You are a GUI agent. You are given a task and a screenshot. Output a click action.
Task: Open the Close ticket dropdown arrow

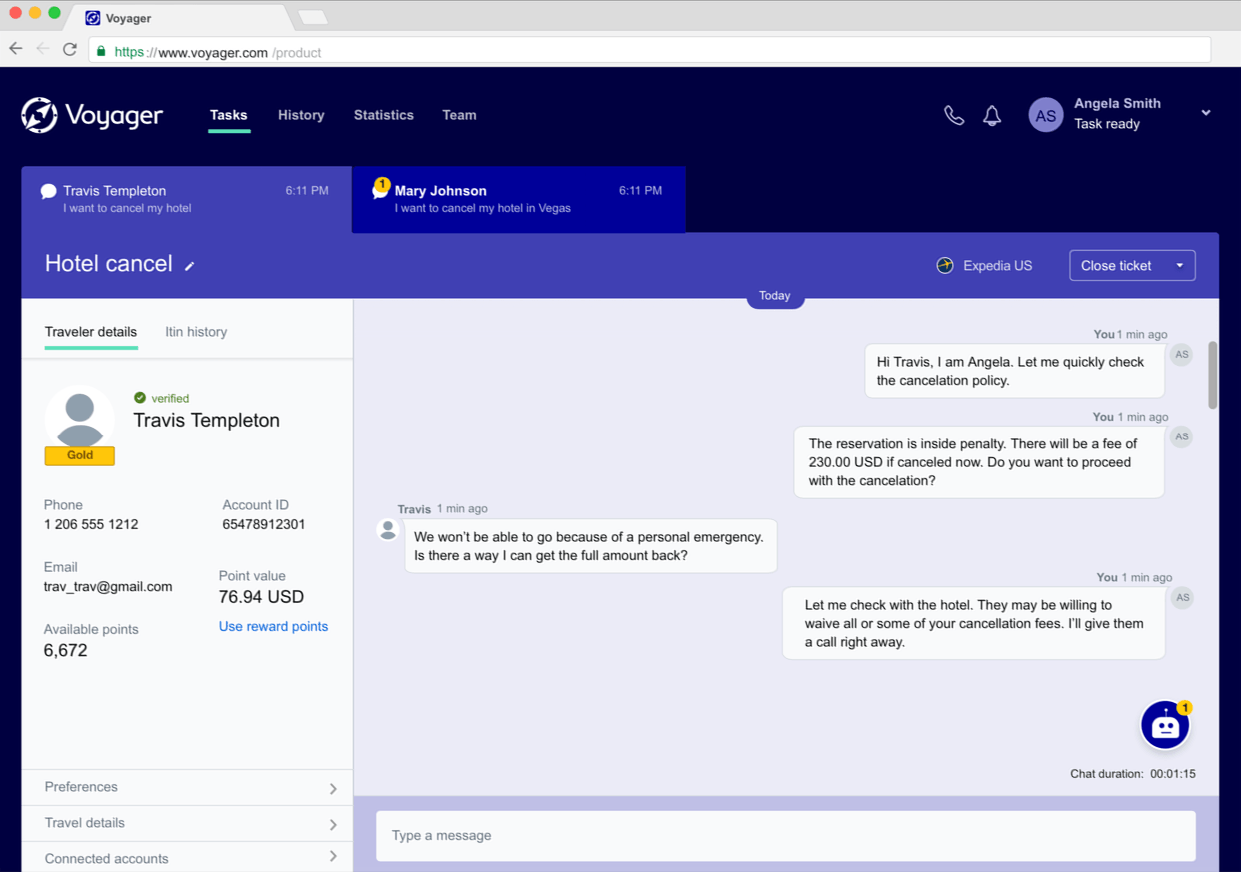tap(1180, 265)
